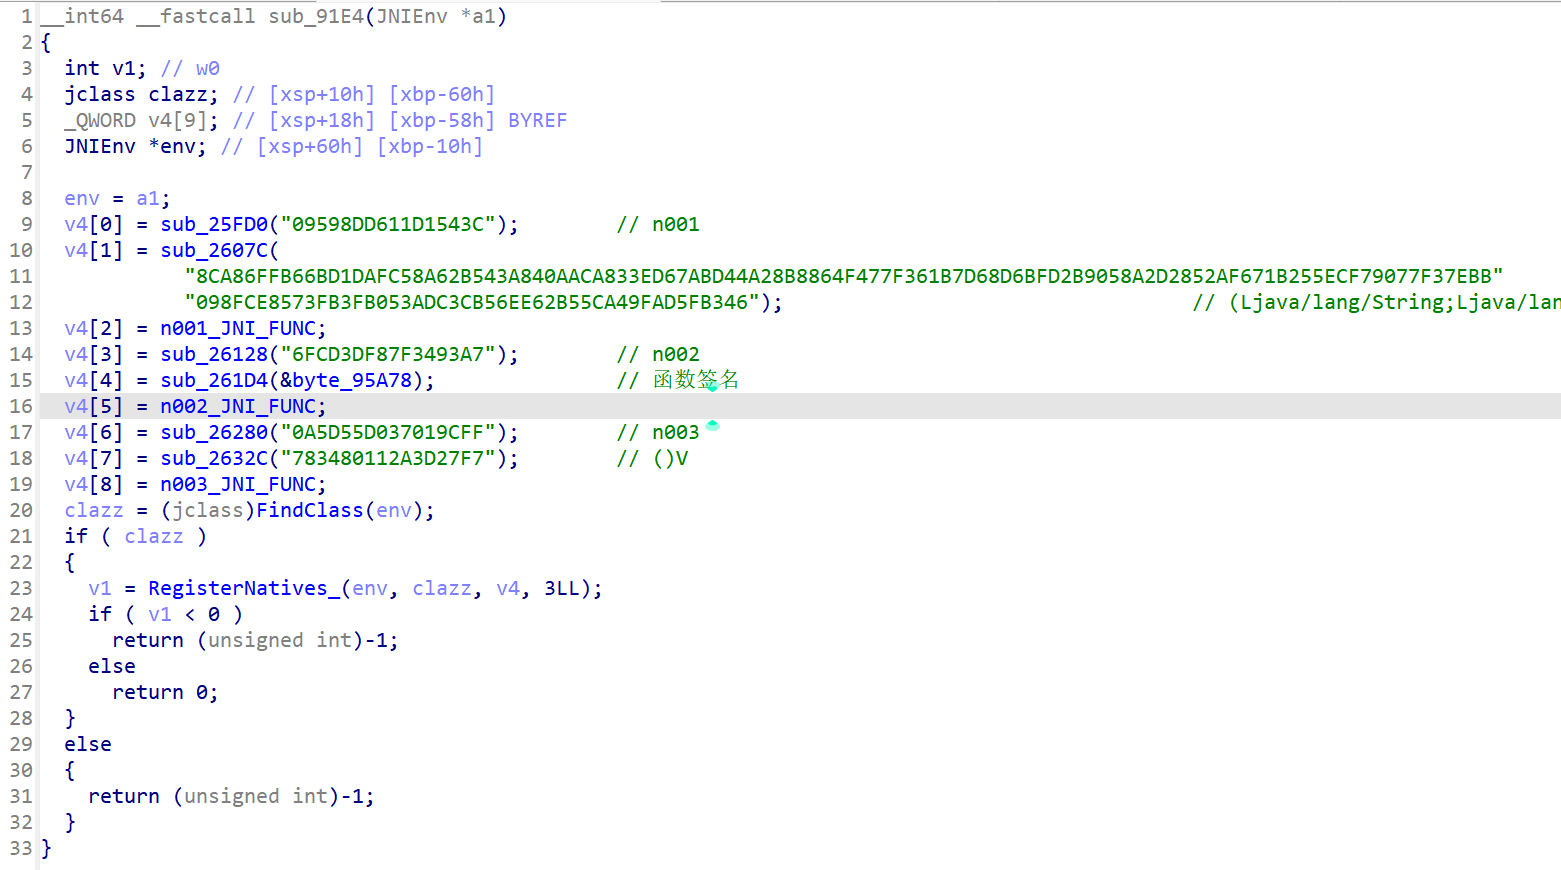Click line number 16 in the gutter
Viewport: 1561px width, 870px height.
[x=21, y=406]
